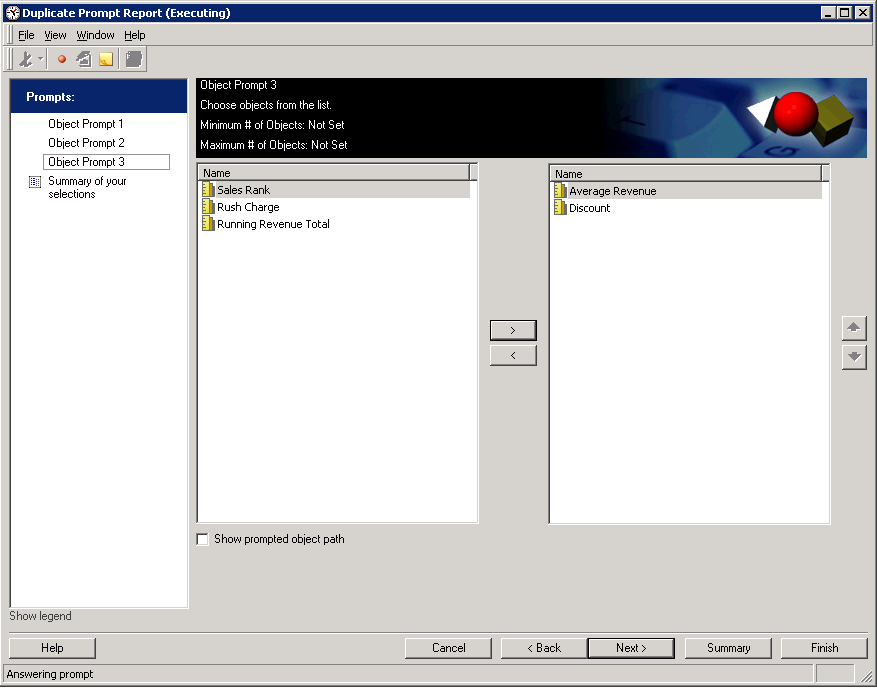Viewport: 877px width, 688px height.
Task: Open the File menu
Action: (x=25, y=34)
